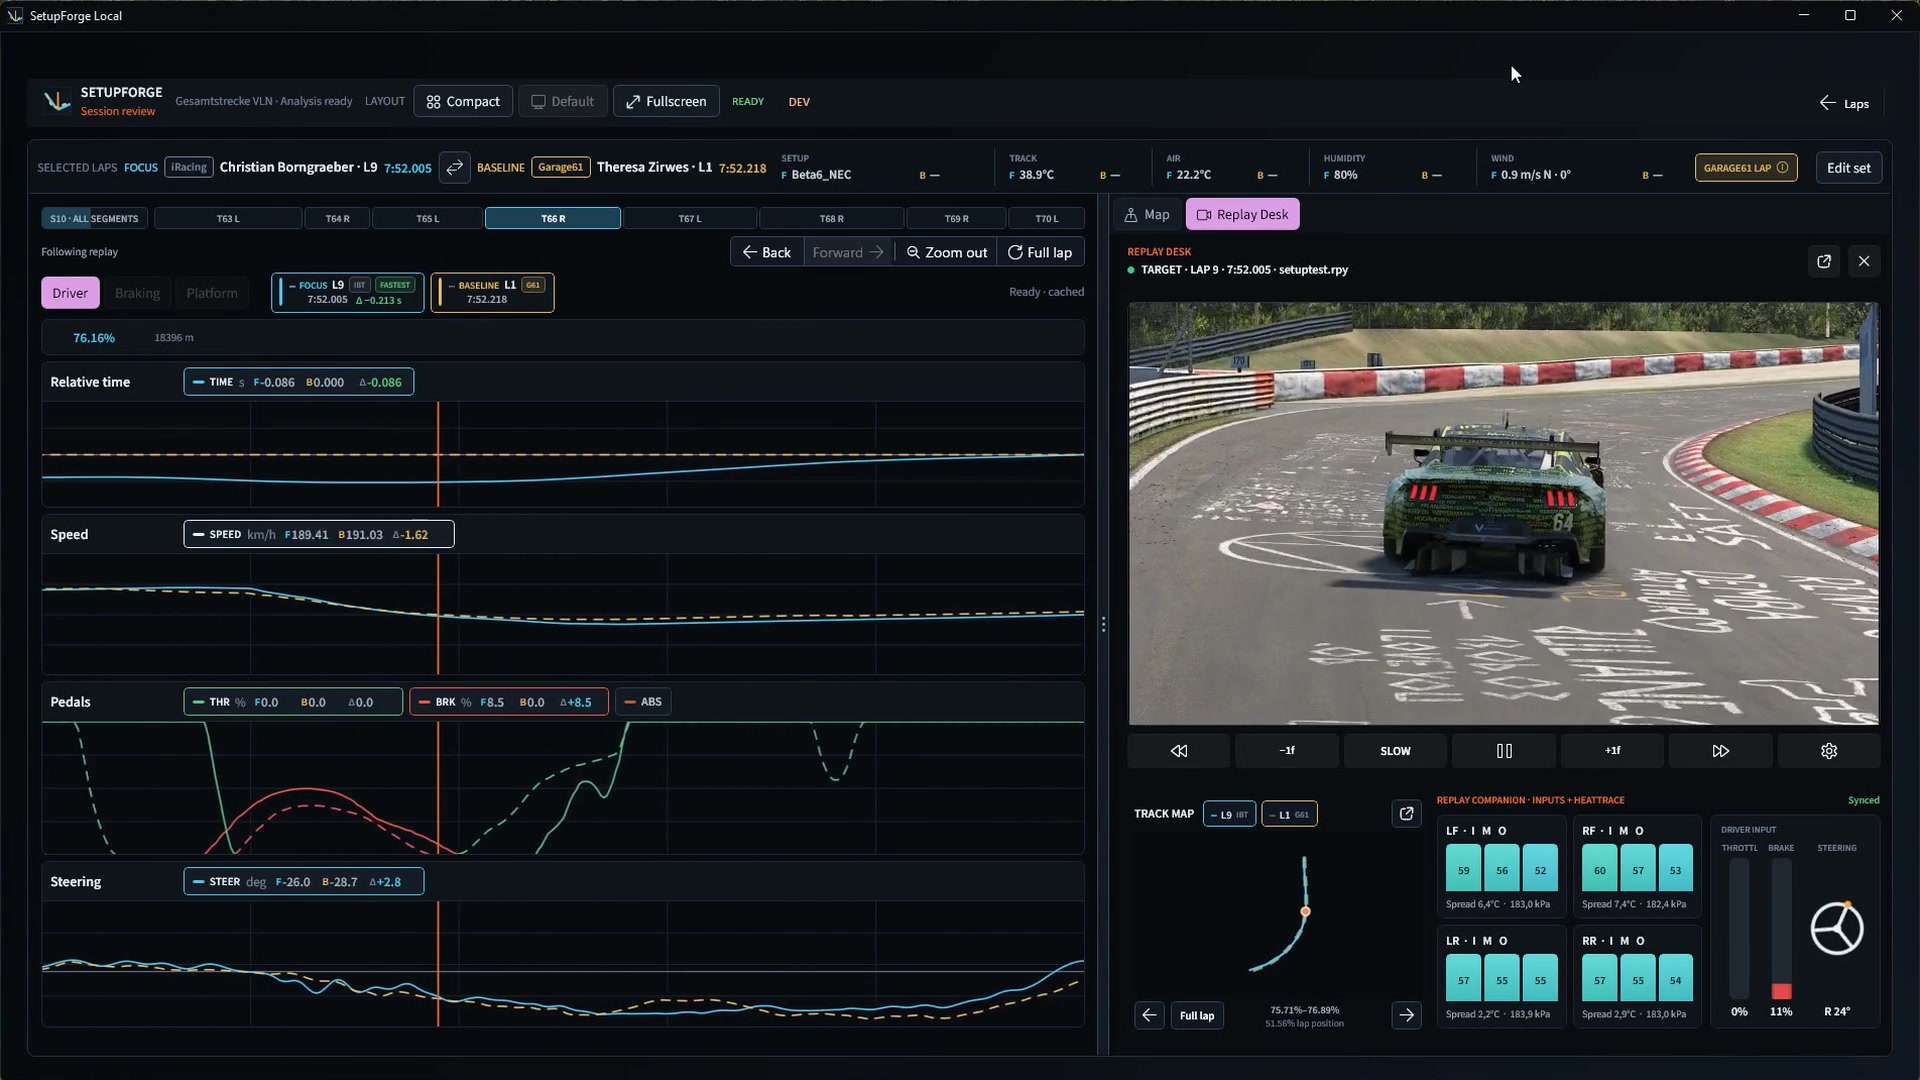1920x1080 pixels.
Task: Step forward one frame
Action: pos(1612,751)
